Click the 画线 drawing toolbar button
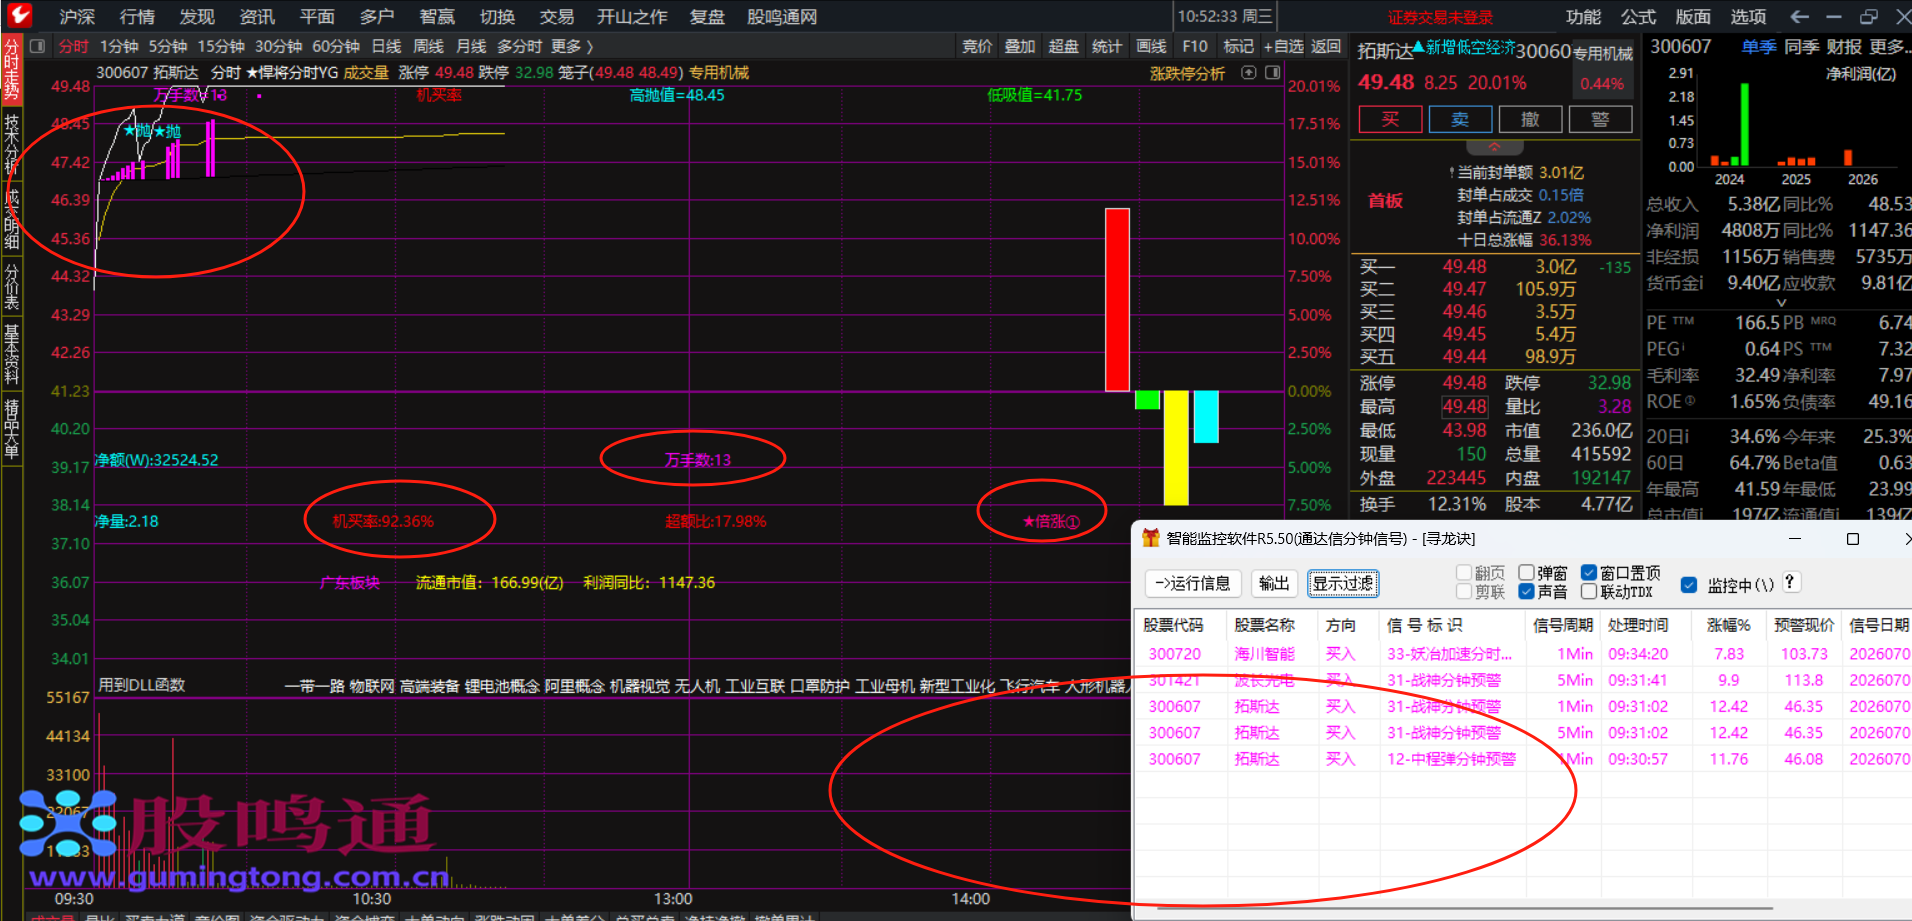 coord(1151,46)
